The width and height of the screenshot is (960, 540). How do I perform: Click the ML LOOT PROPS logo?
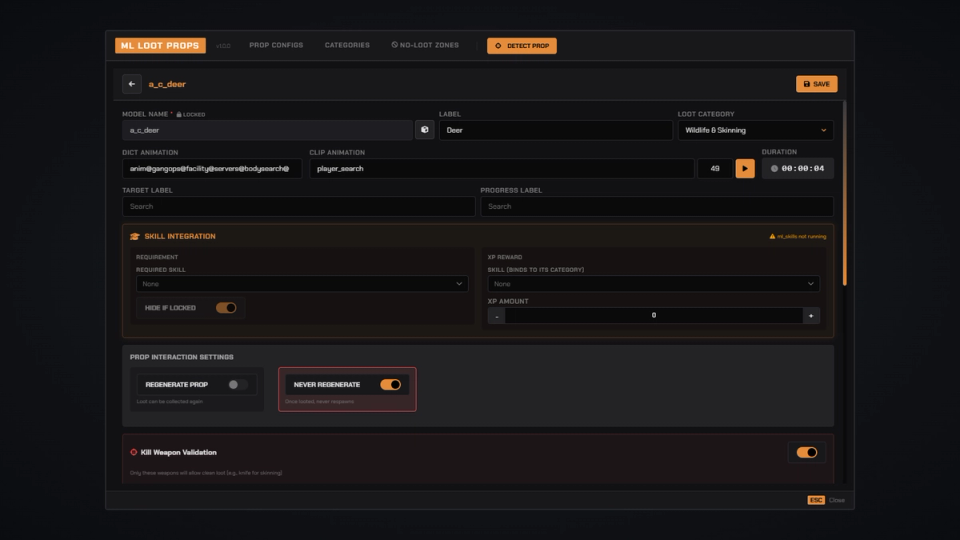[160, 45]
